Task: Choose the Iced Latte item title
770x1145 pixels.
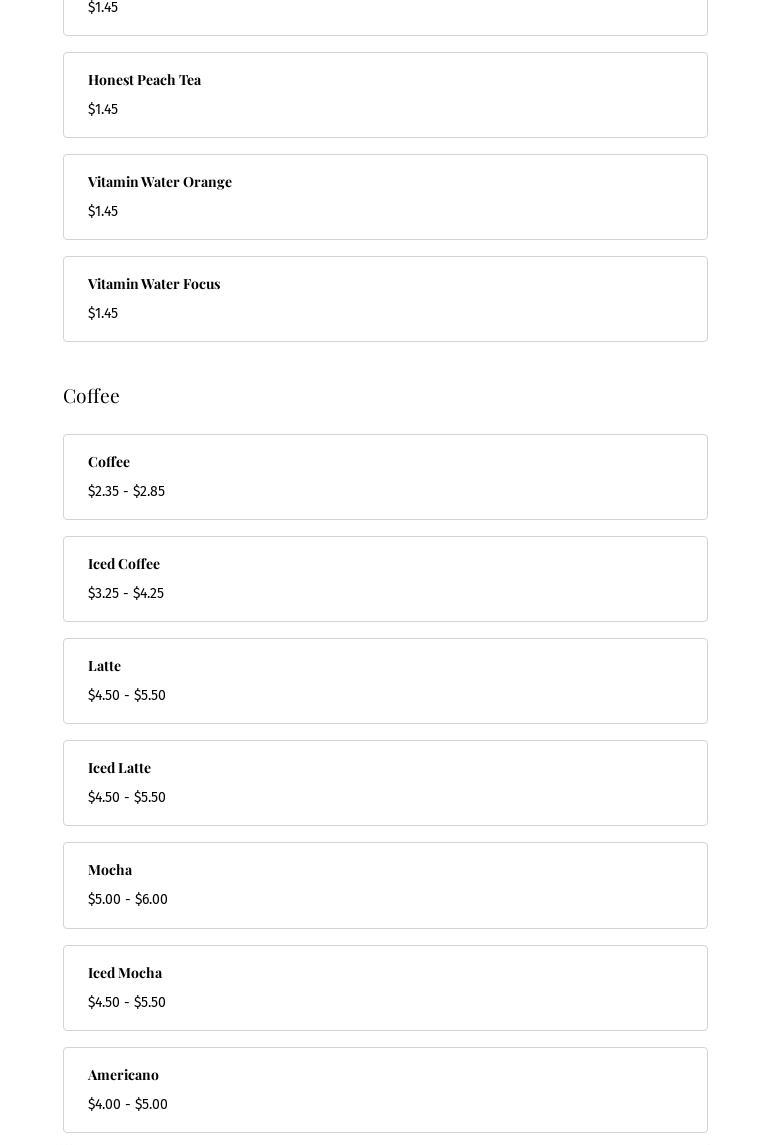Action: [x=119, y=768]
